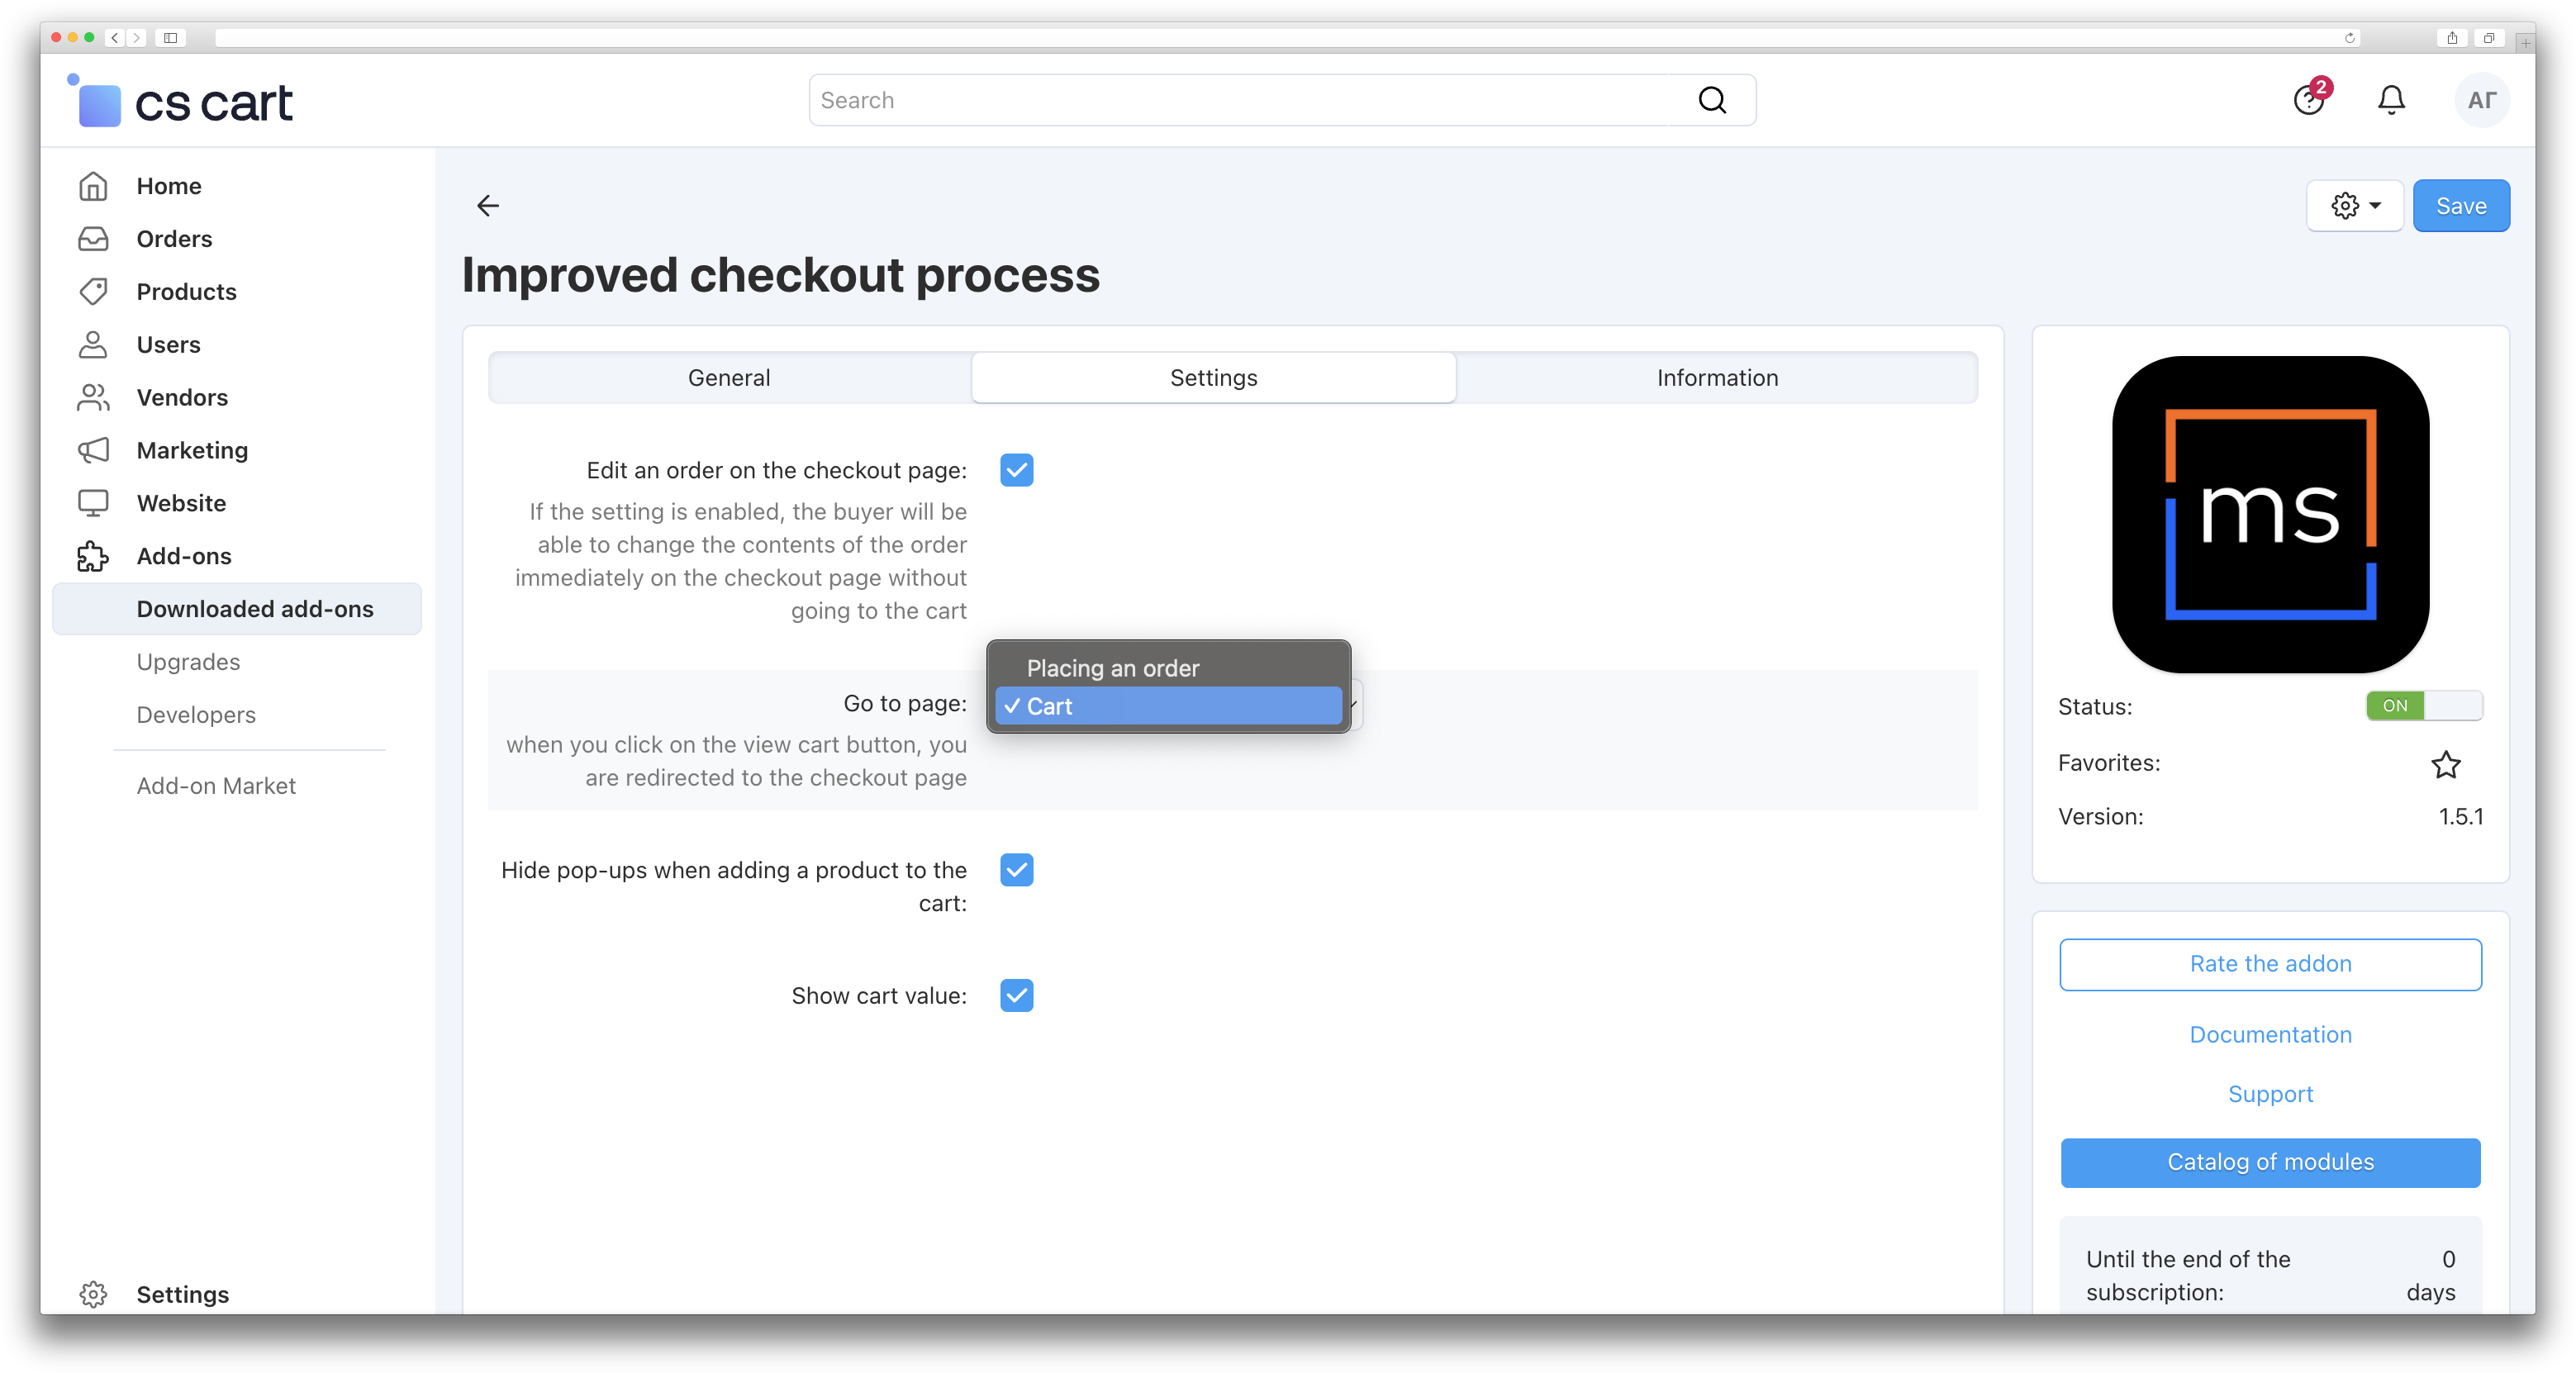Uncheck Edit an order on checkout page
Image resolution: width=2576 pixels, height=1373 pixels.
pyautogui.click(x=1016, y=470)
